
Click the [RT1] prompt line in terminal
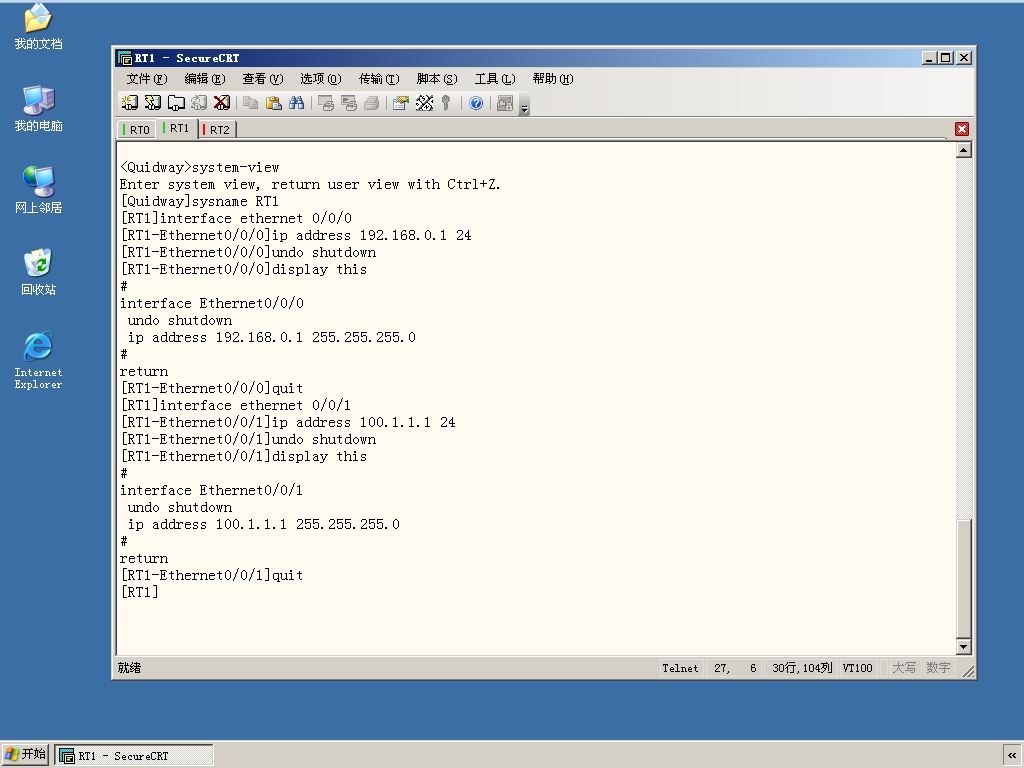139,592
